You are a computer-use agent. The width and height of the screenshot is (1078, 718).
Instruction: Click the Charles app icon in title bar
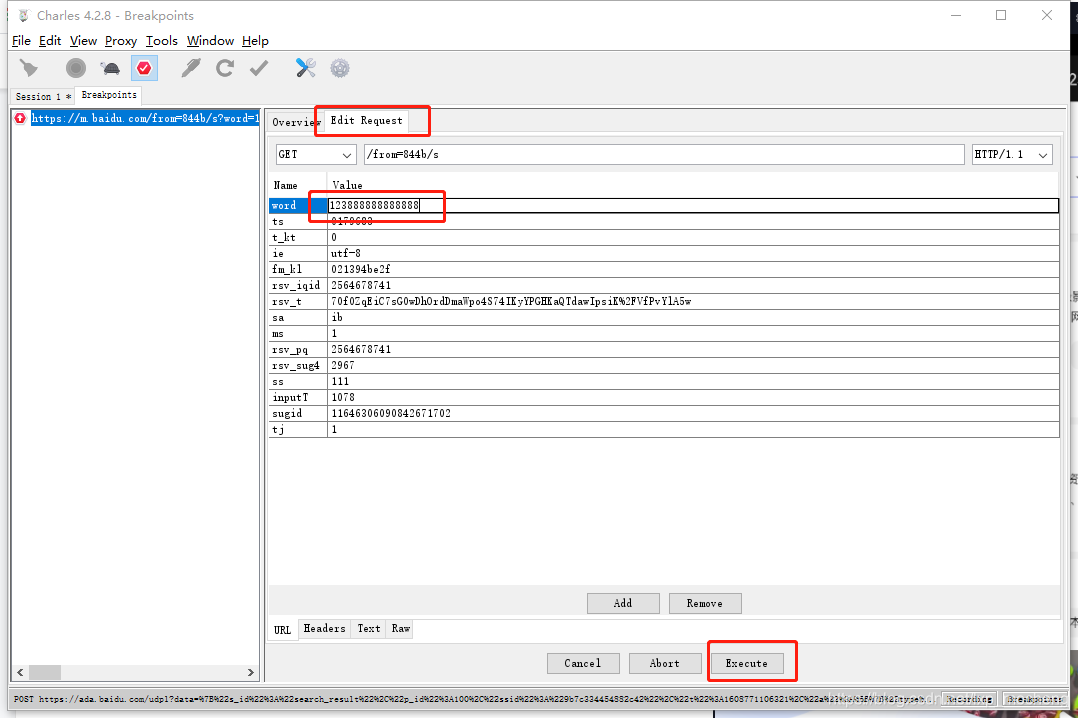pyautogui.click(x=24, y=15)
